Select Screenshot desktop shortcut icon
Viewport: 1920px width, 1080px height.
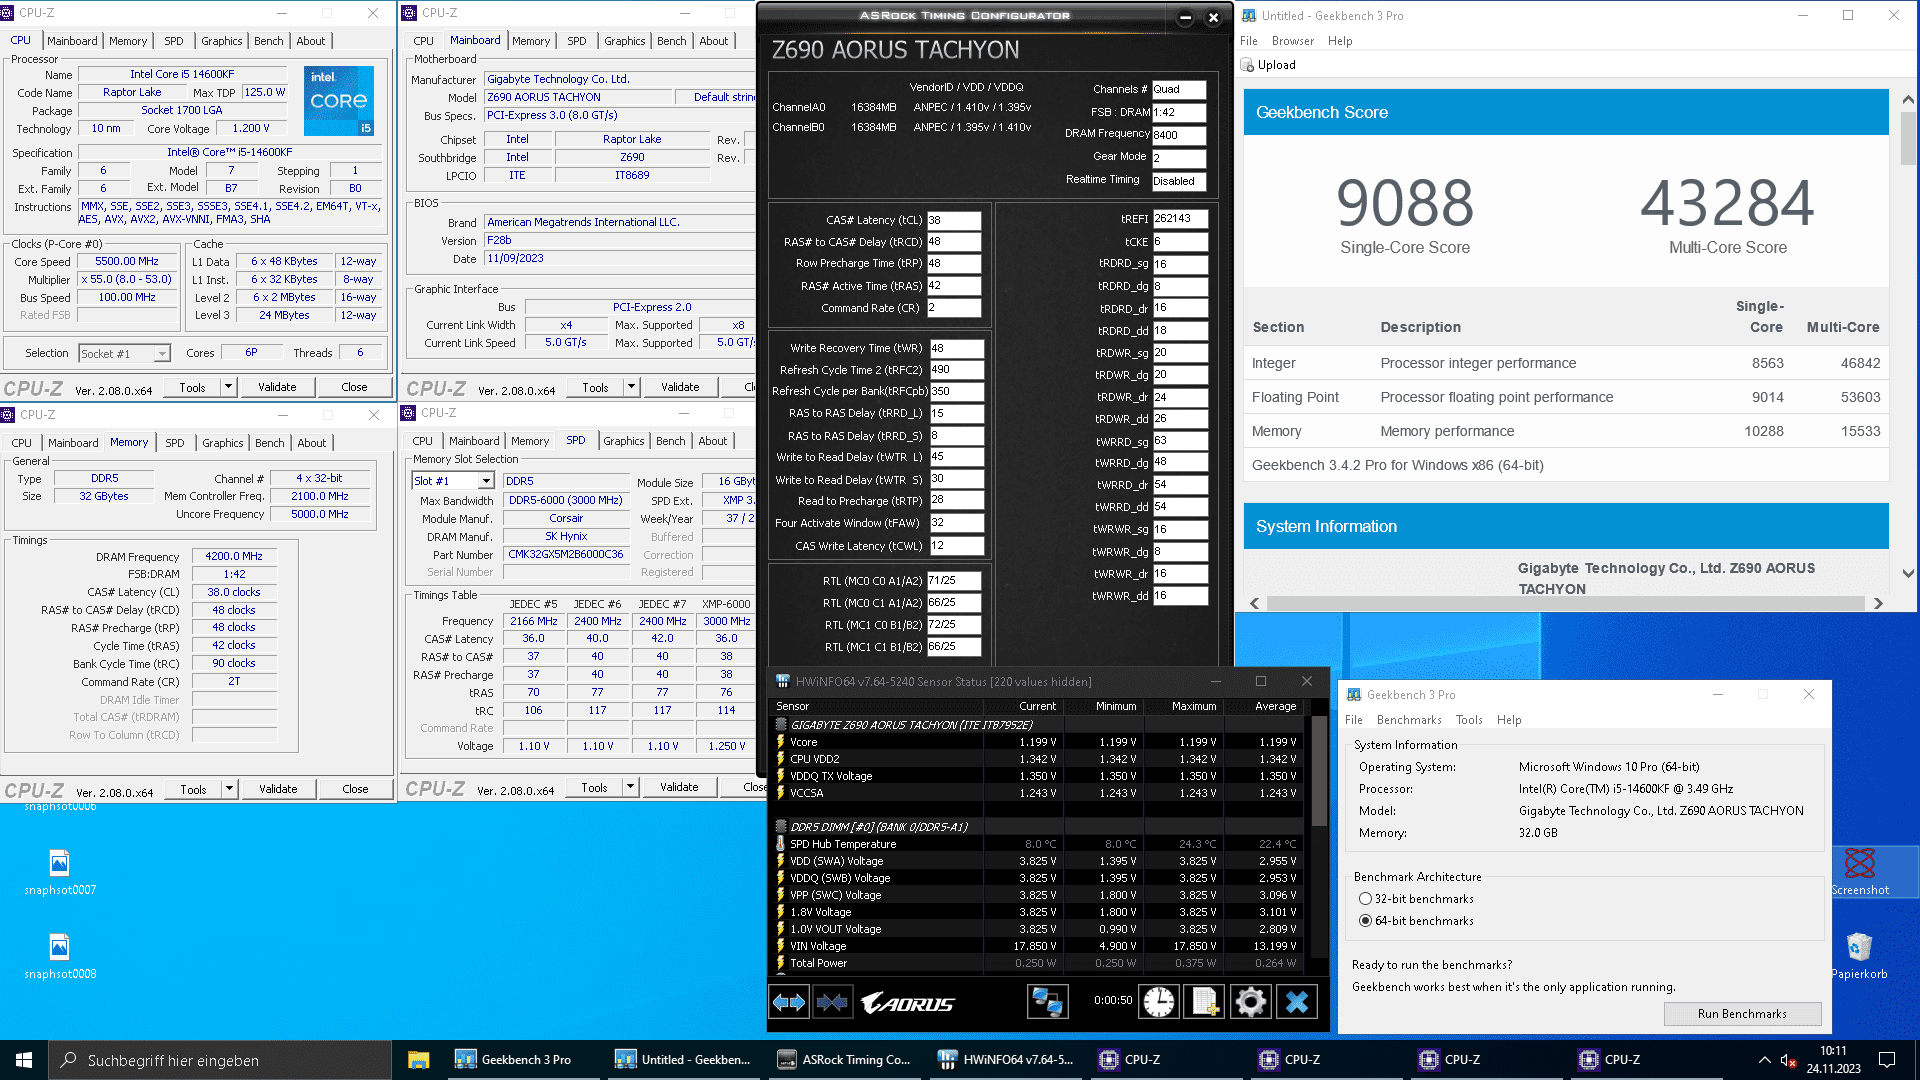(x=1859, y=863)
